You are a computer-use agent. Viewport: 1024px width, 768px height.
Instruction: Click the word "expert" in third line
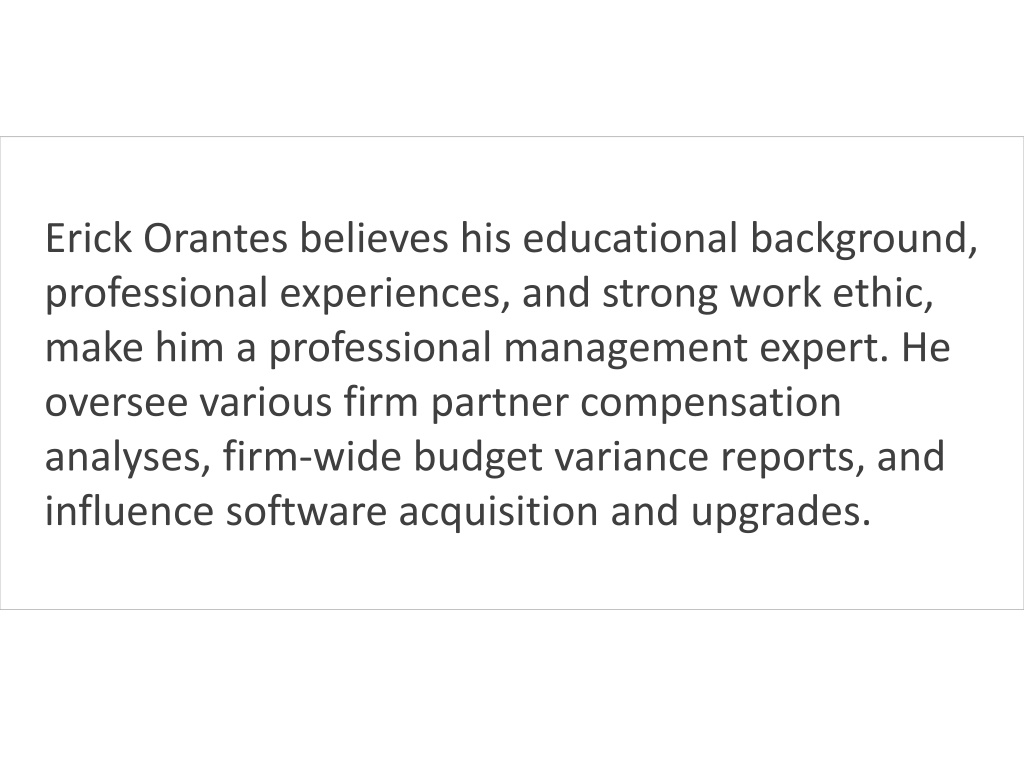click(x=818, y=350)
